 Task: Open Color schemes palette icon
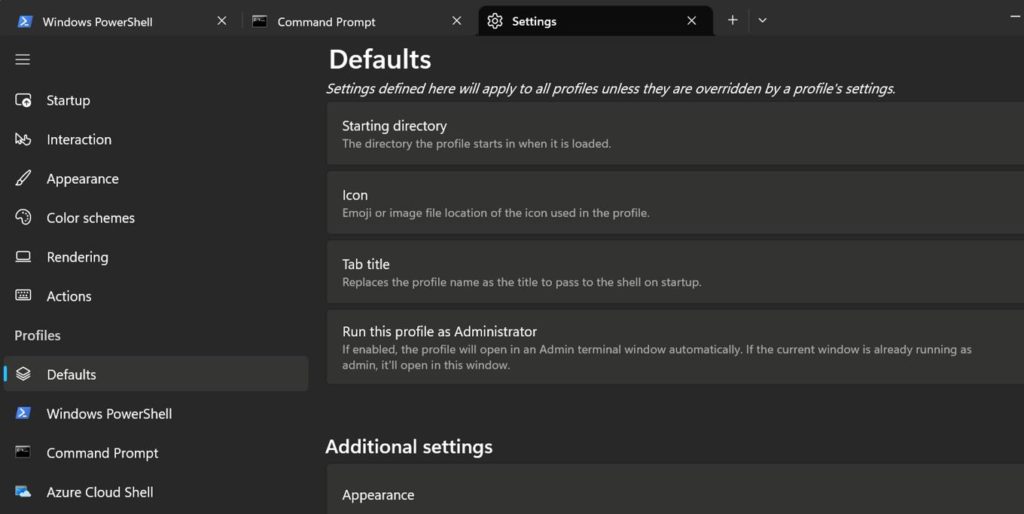(x=23, y=218)
